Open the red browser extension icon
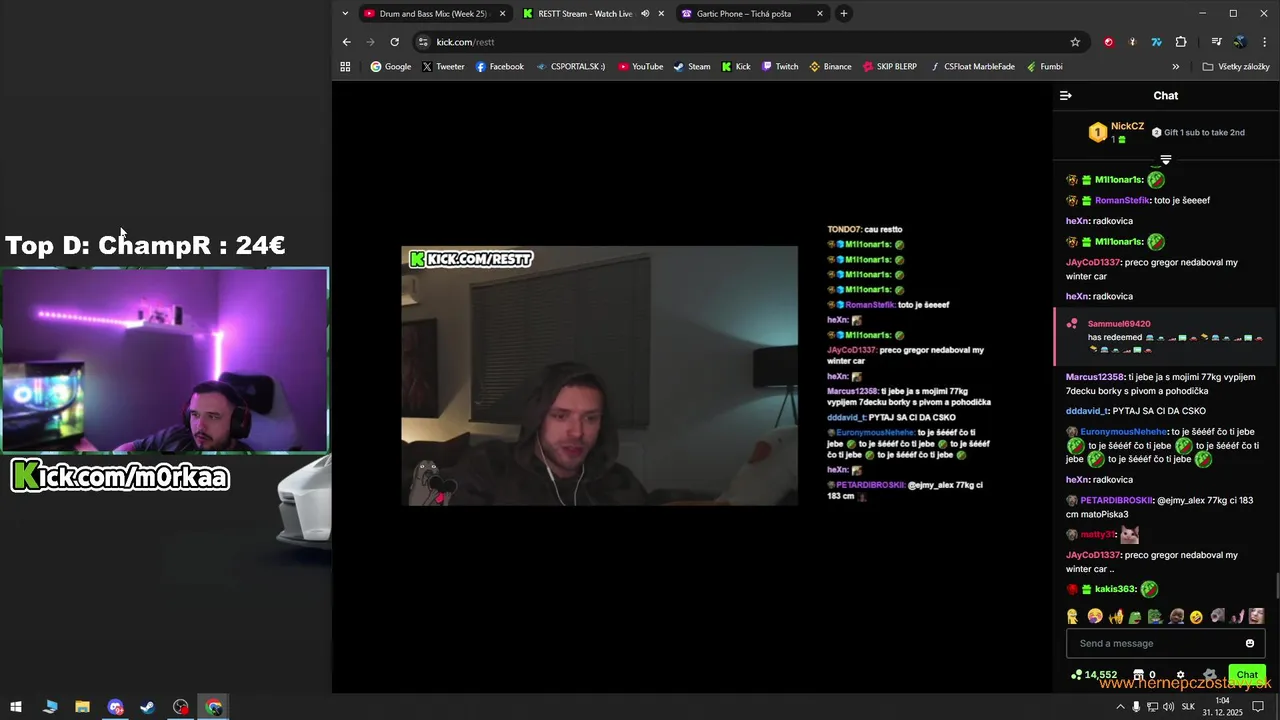 coord(1108,42)
